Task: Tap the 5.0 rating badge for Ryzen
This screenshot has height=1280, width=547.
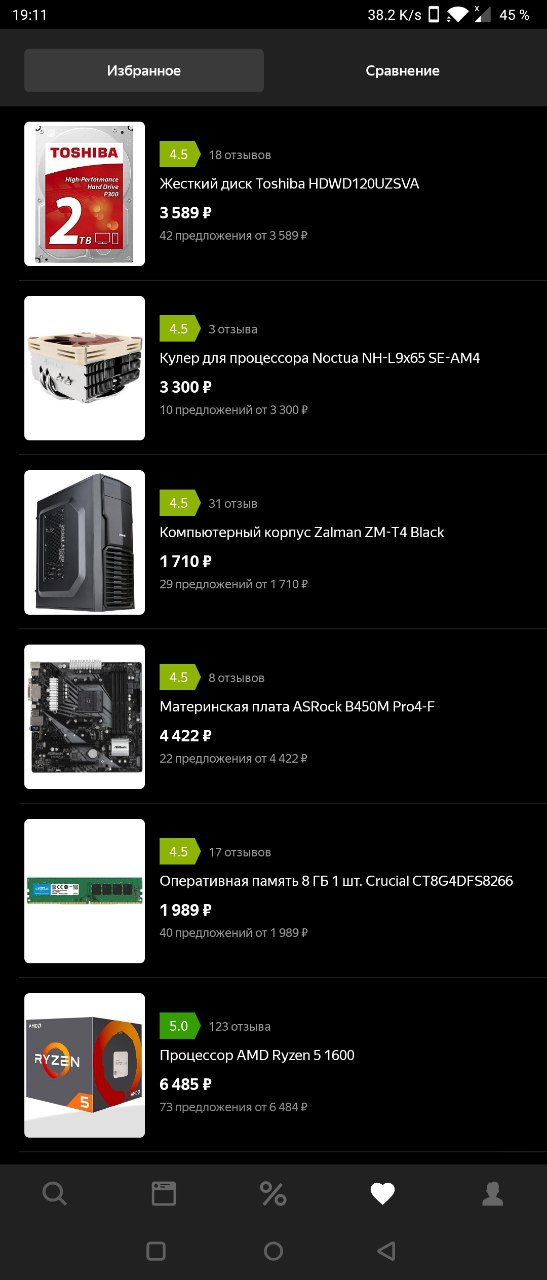Action: (x=179, y=1026)
